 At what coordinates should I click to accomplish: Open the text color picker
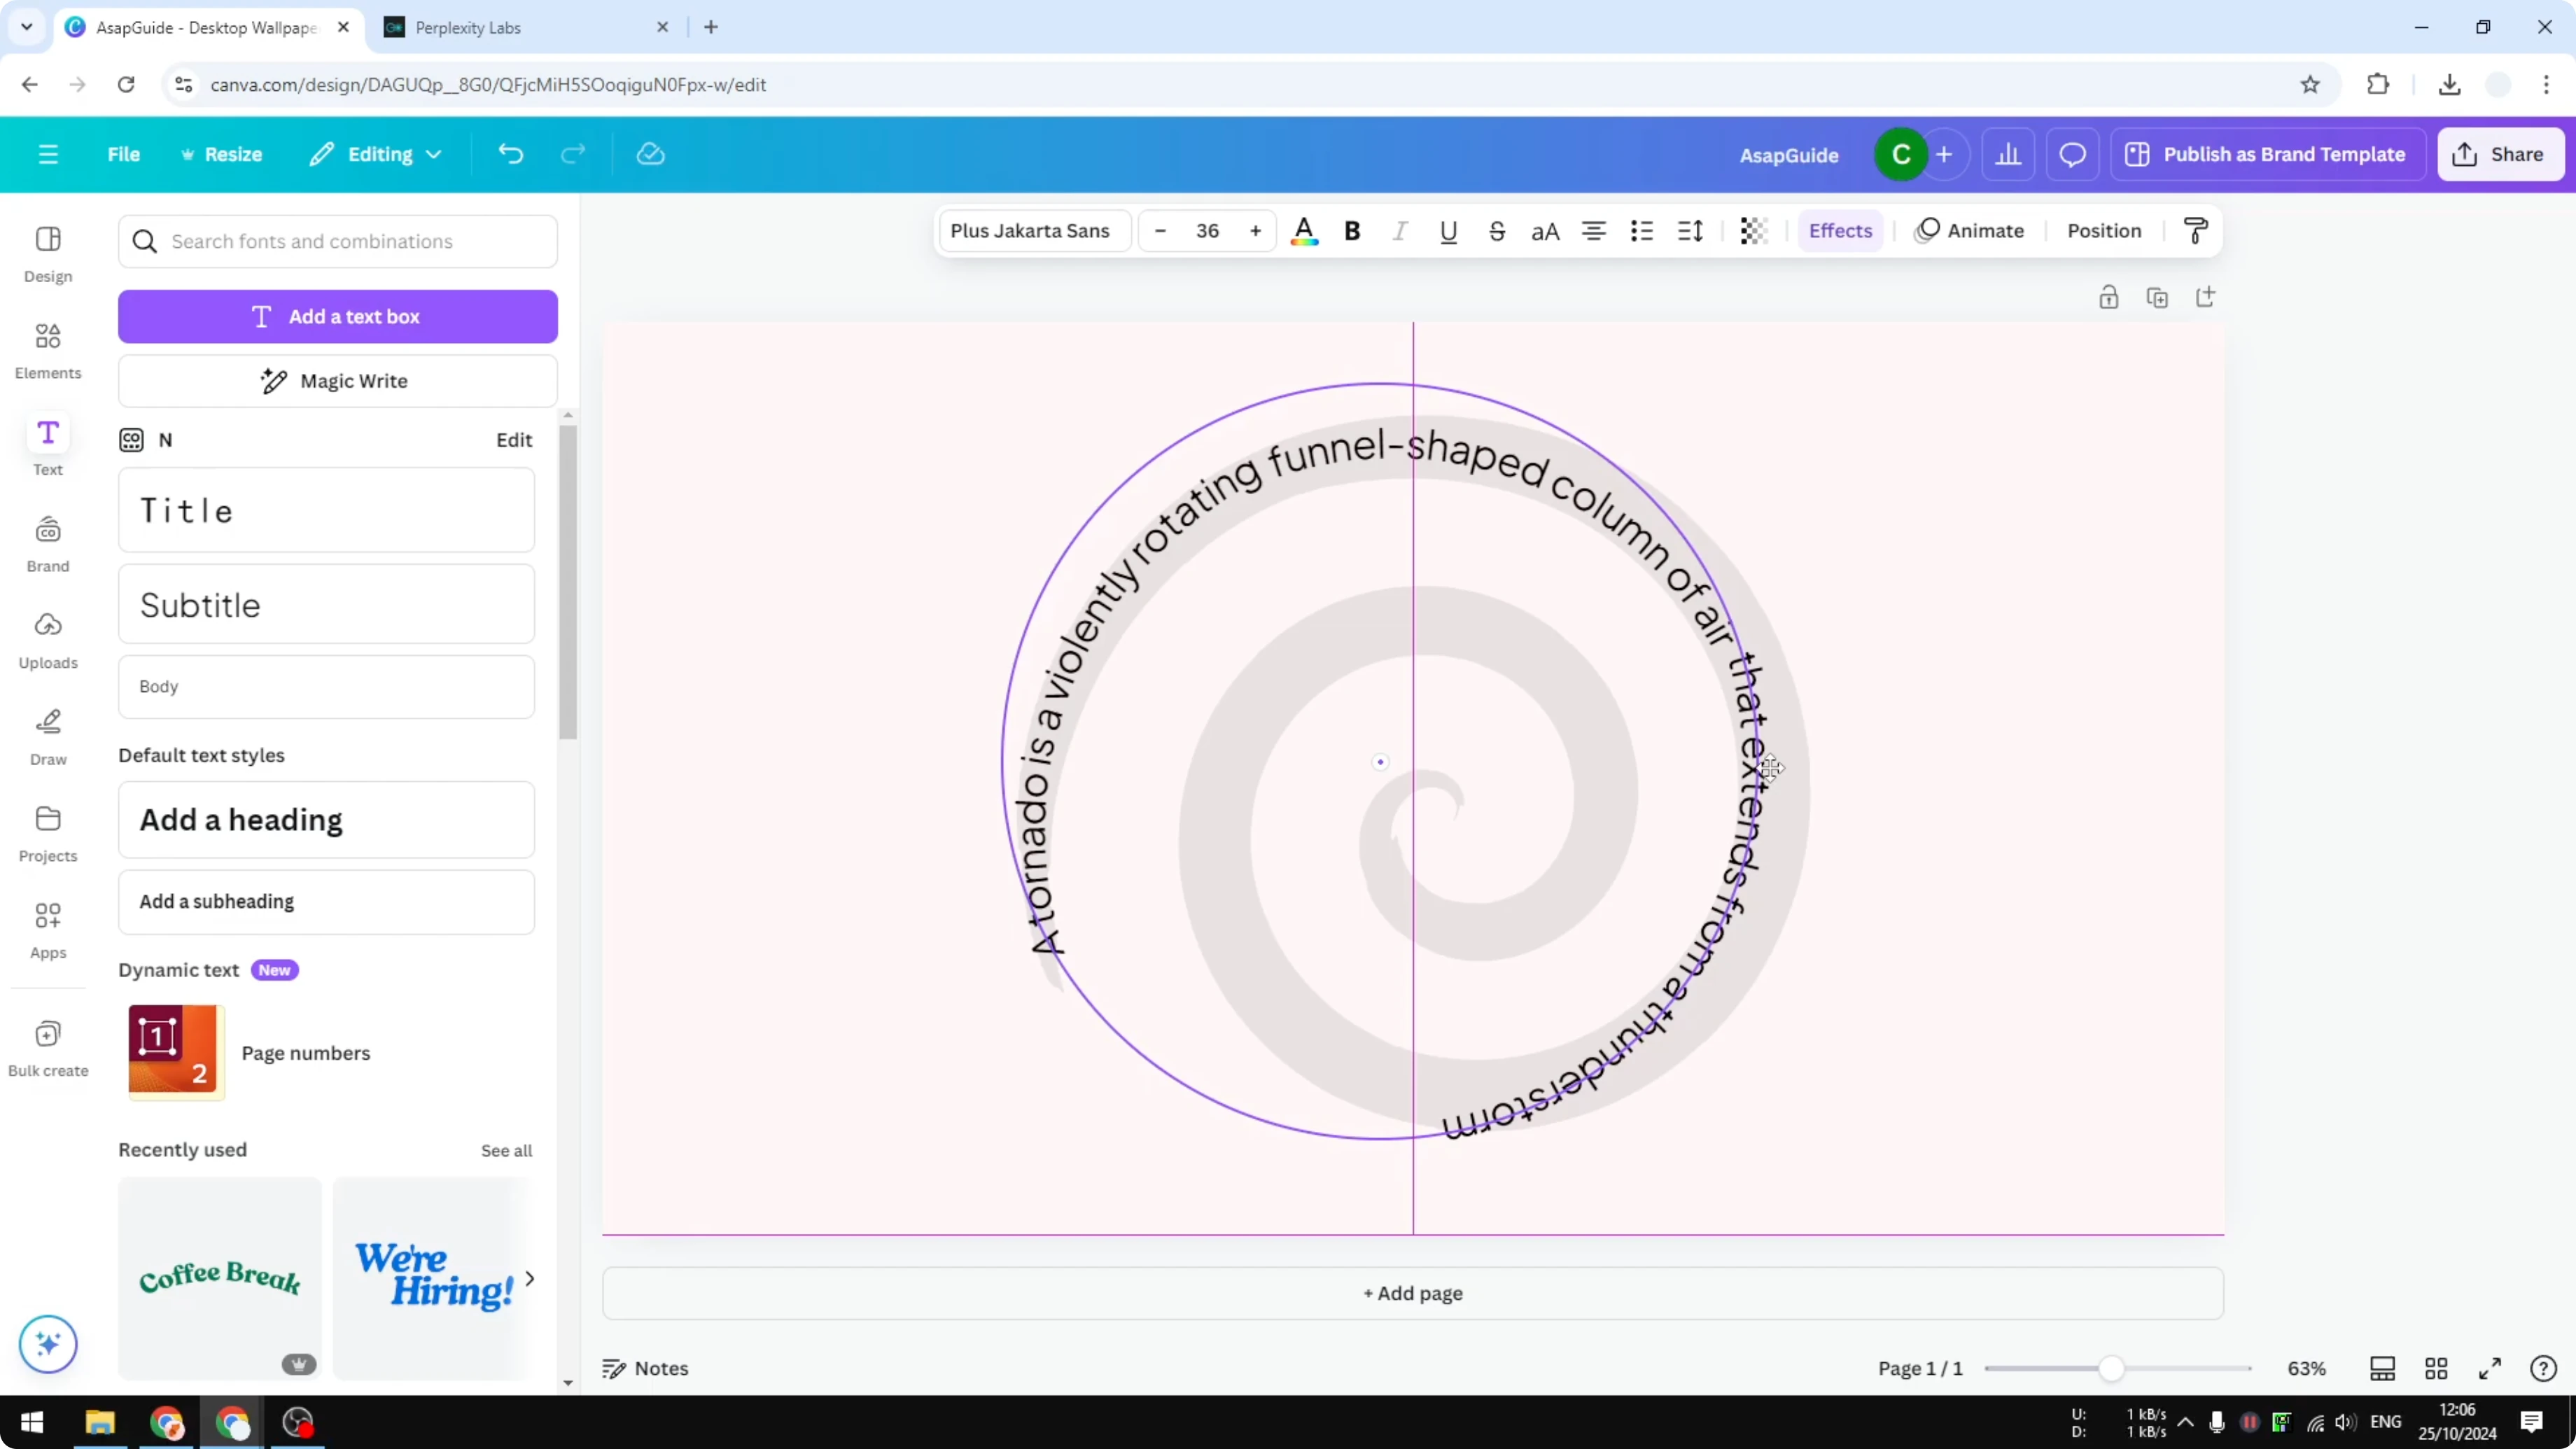(x=1304, y=230)
